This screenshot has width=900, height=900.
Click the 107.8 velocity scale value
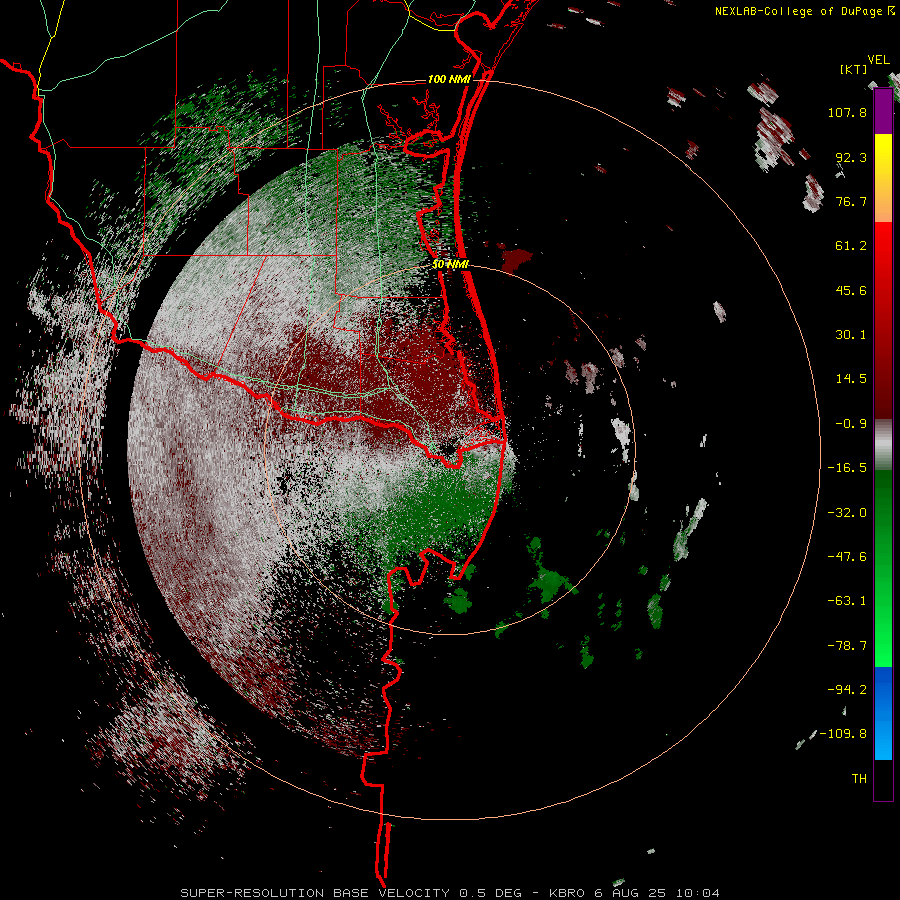(847, 112)
